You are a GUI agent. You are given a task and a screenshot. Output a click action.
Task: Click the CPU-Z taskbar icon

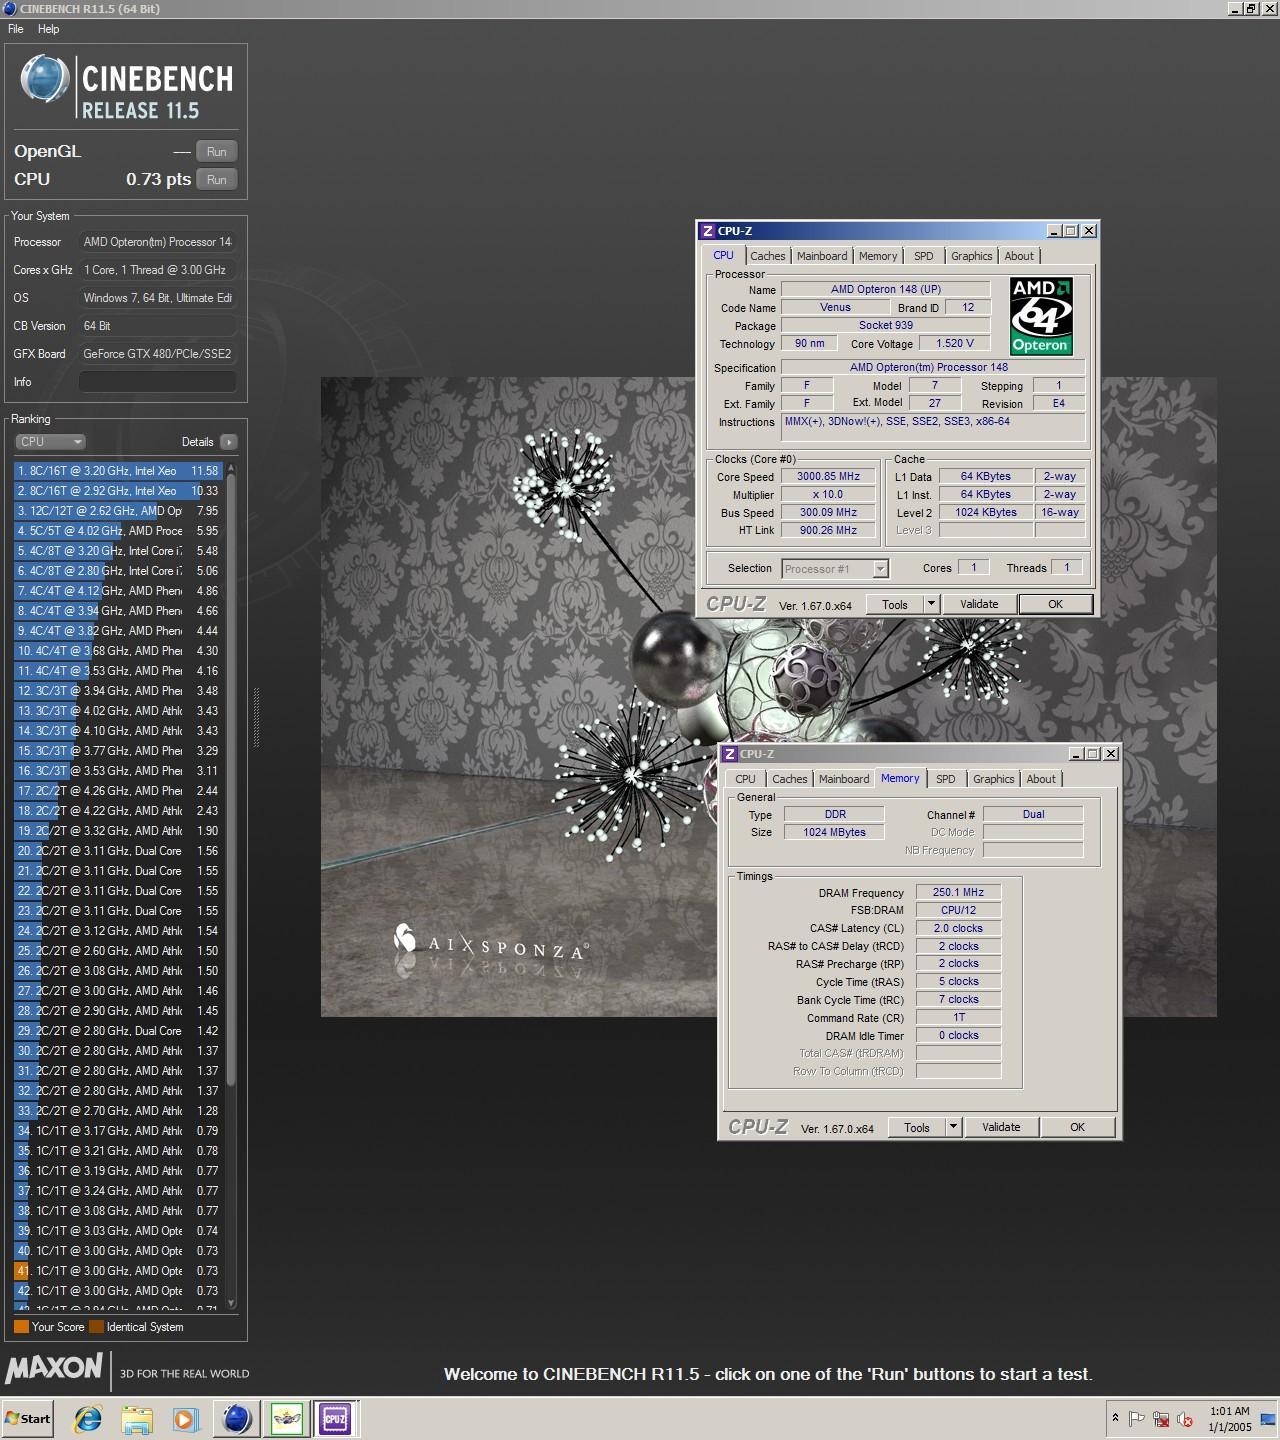[x=335, y=1418]
